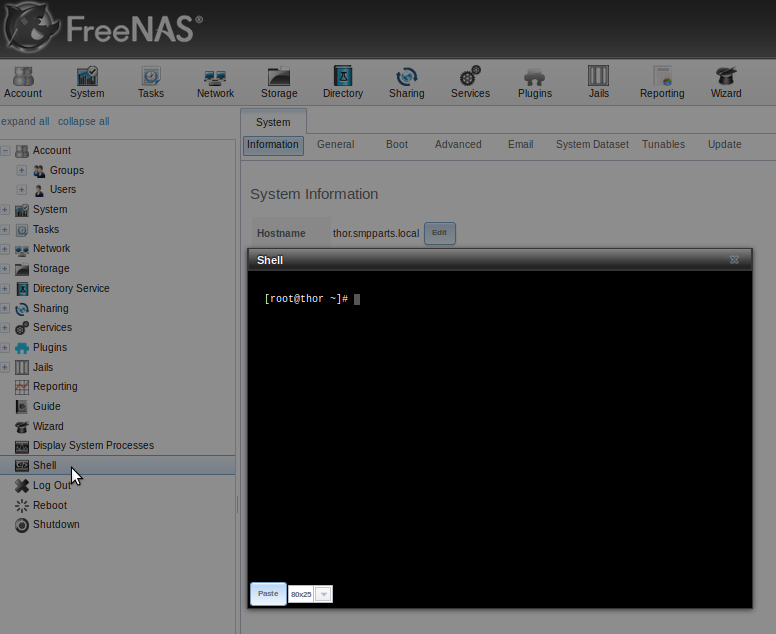The image size is (776, 634).
Task: Switch to the Email tab
Action: tap(521, 145)
